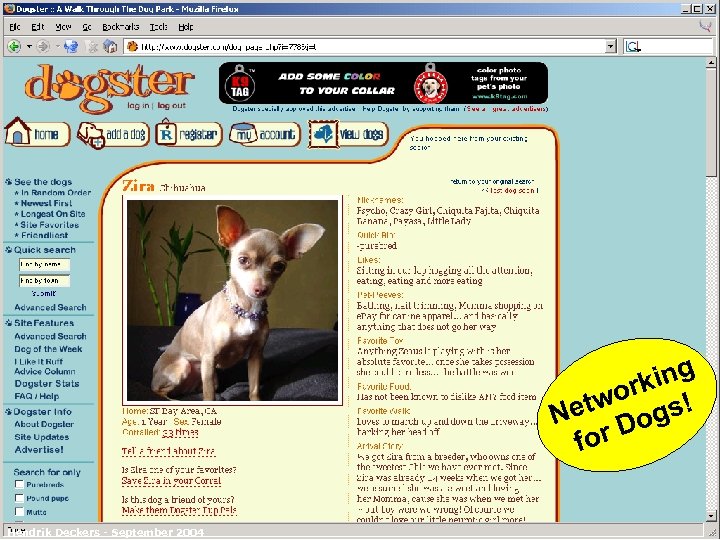Click the my account dog bowl button
The width and height of the screenshot is (720, 540).
[264, 134]
